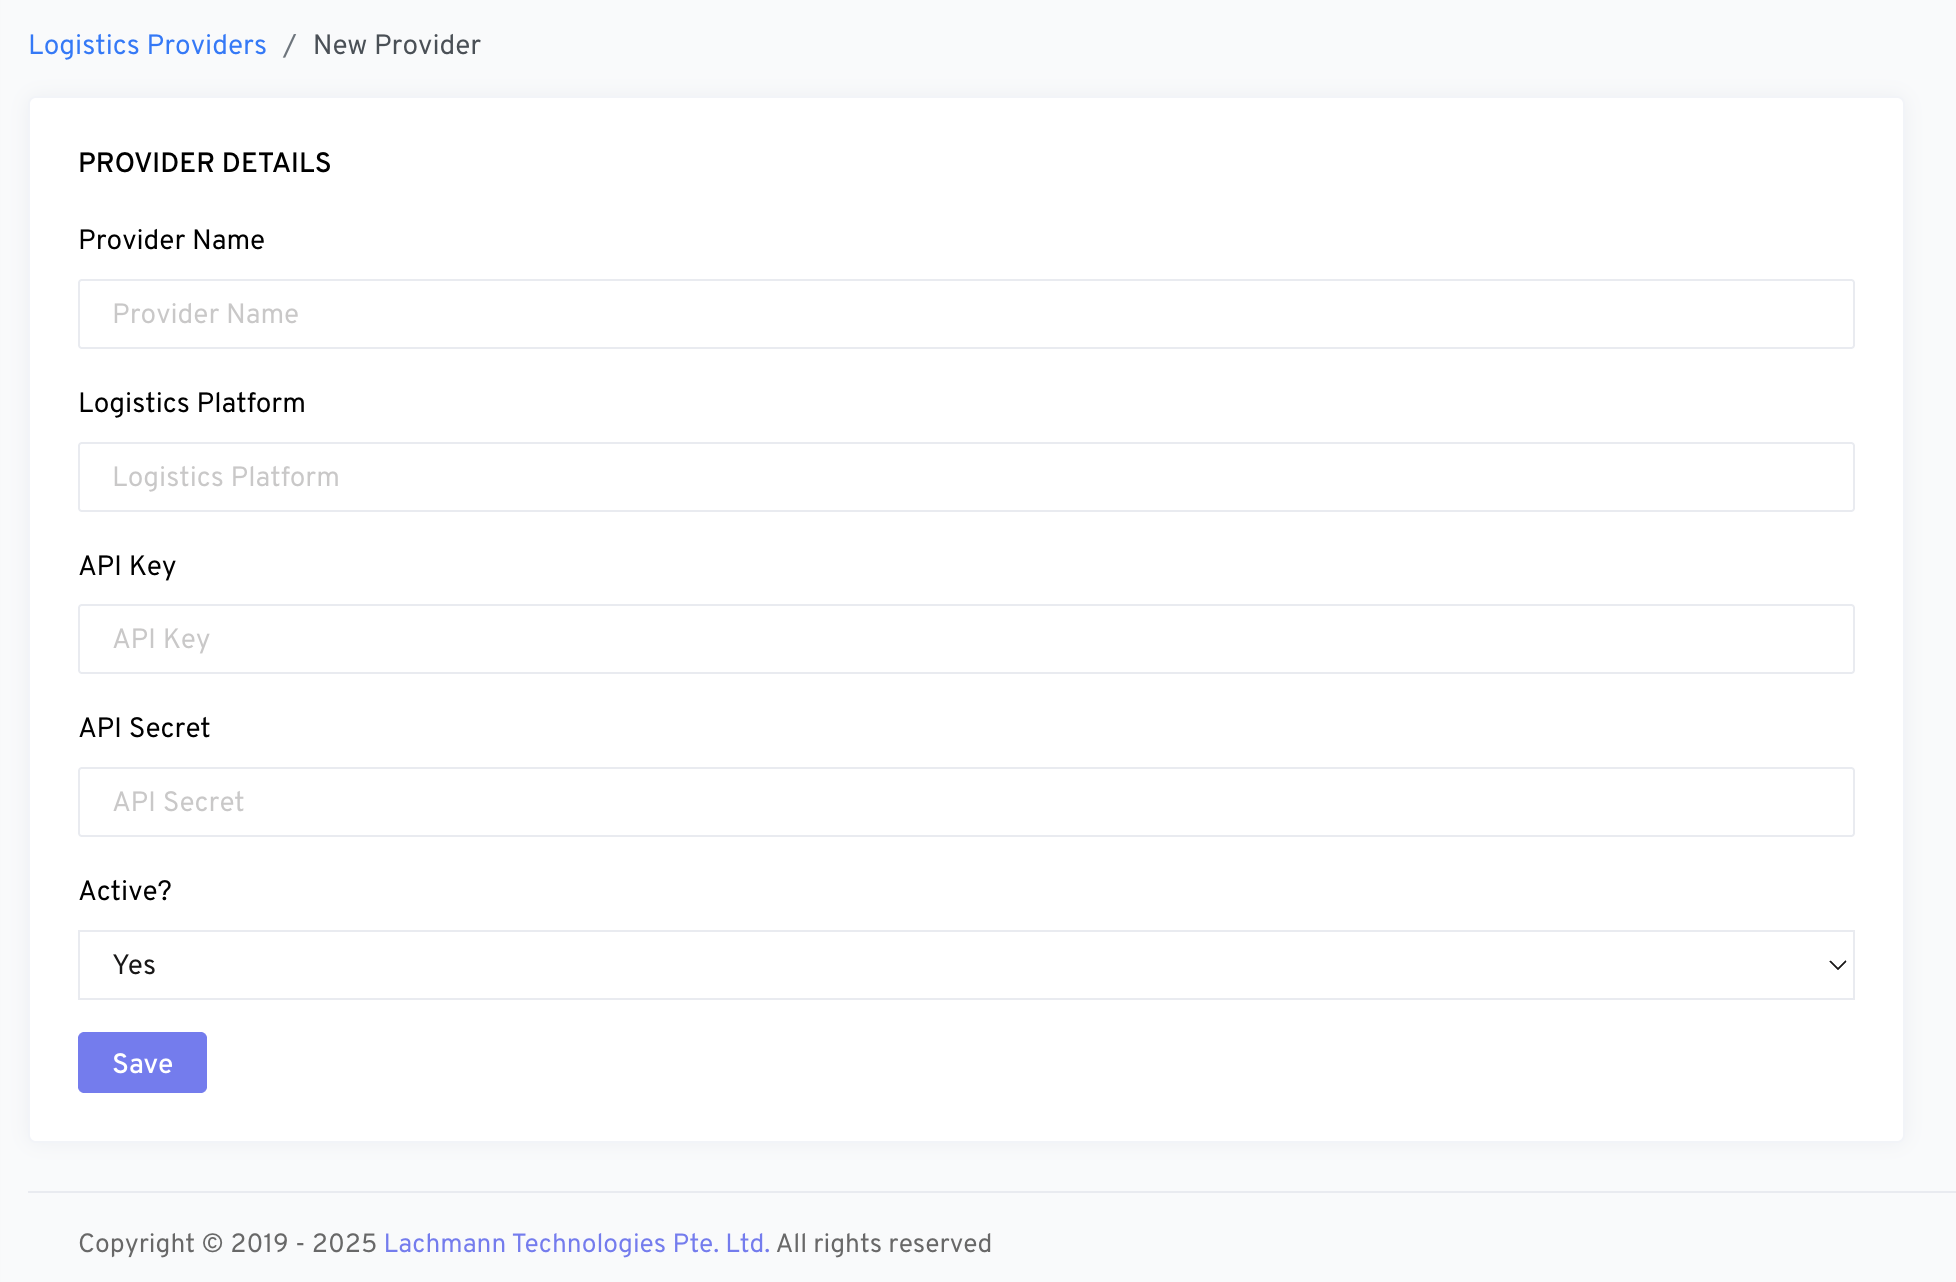Focus the API Key text box
The height and width of the screenshot is (1282, 1956).
click(x=965, y=639)
